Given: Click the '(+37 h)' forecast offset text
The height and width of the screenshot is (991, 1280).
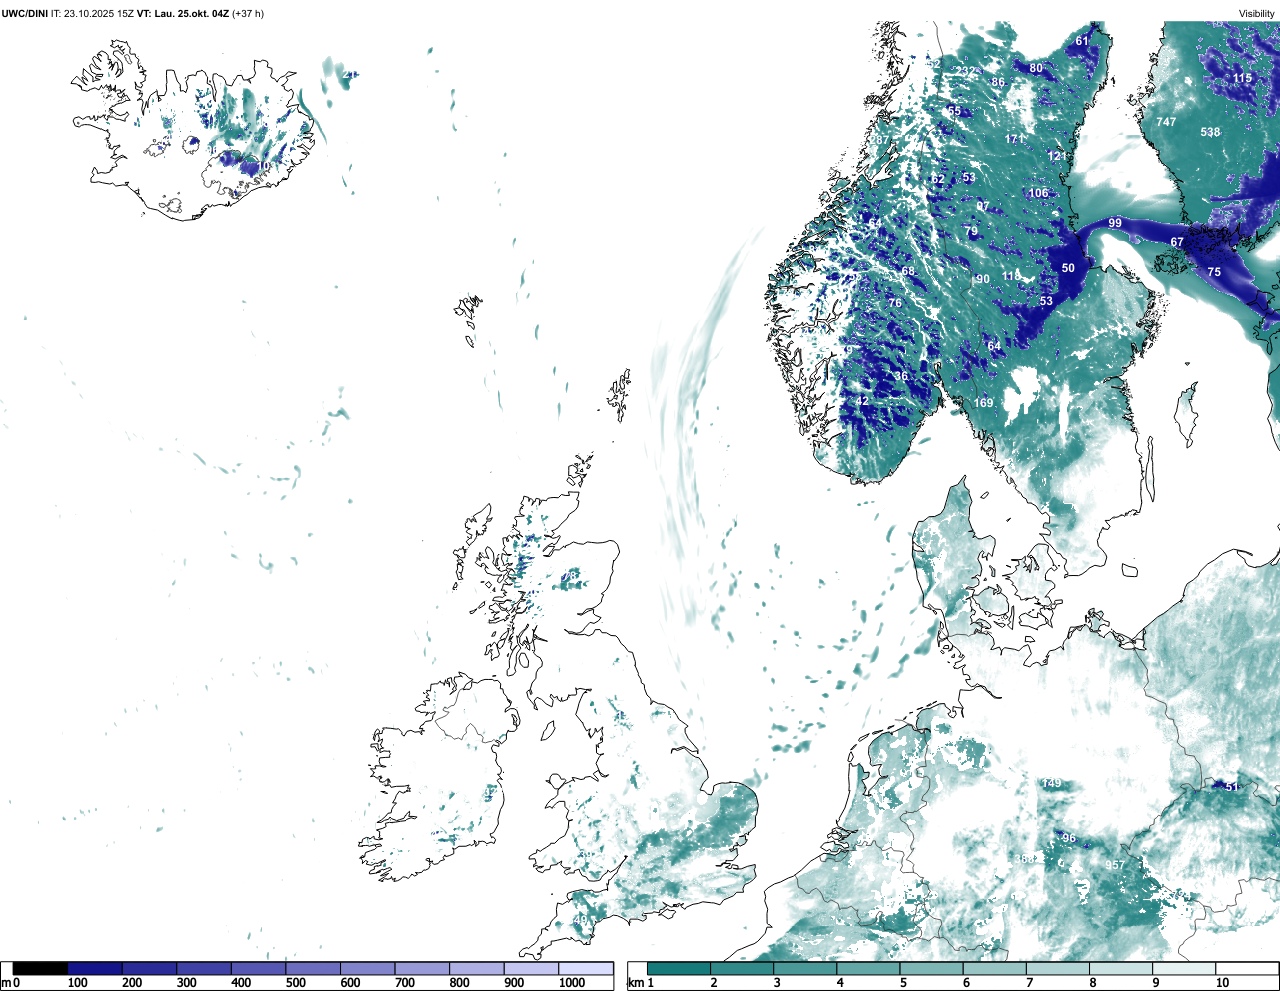Looking at the screenshot, I should (248, 14).
